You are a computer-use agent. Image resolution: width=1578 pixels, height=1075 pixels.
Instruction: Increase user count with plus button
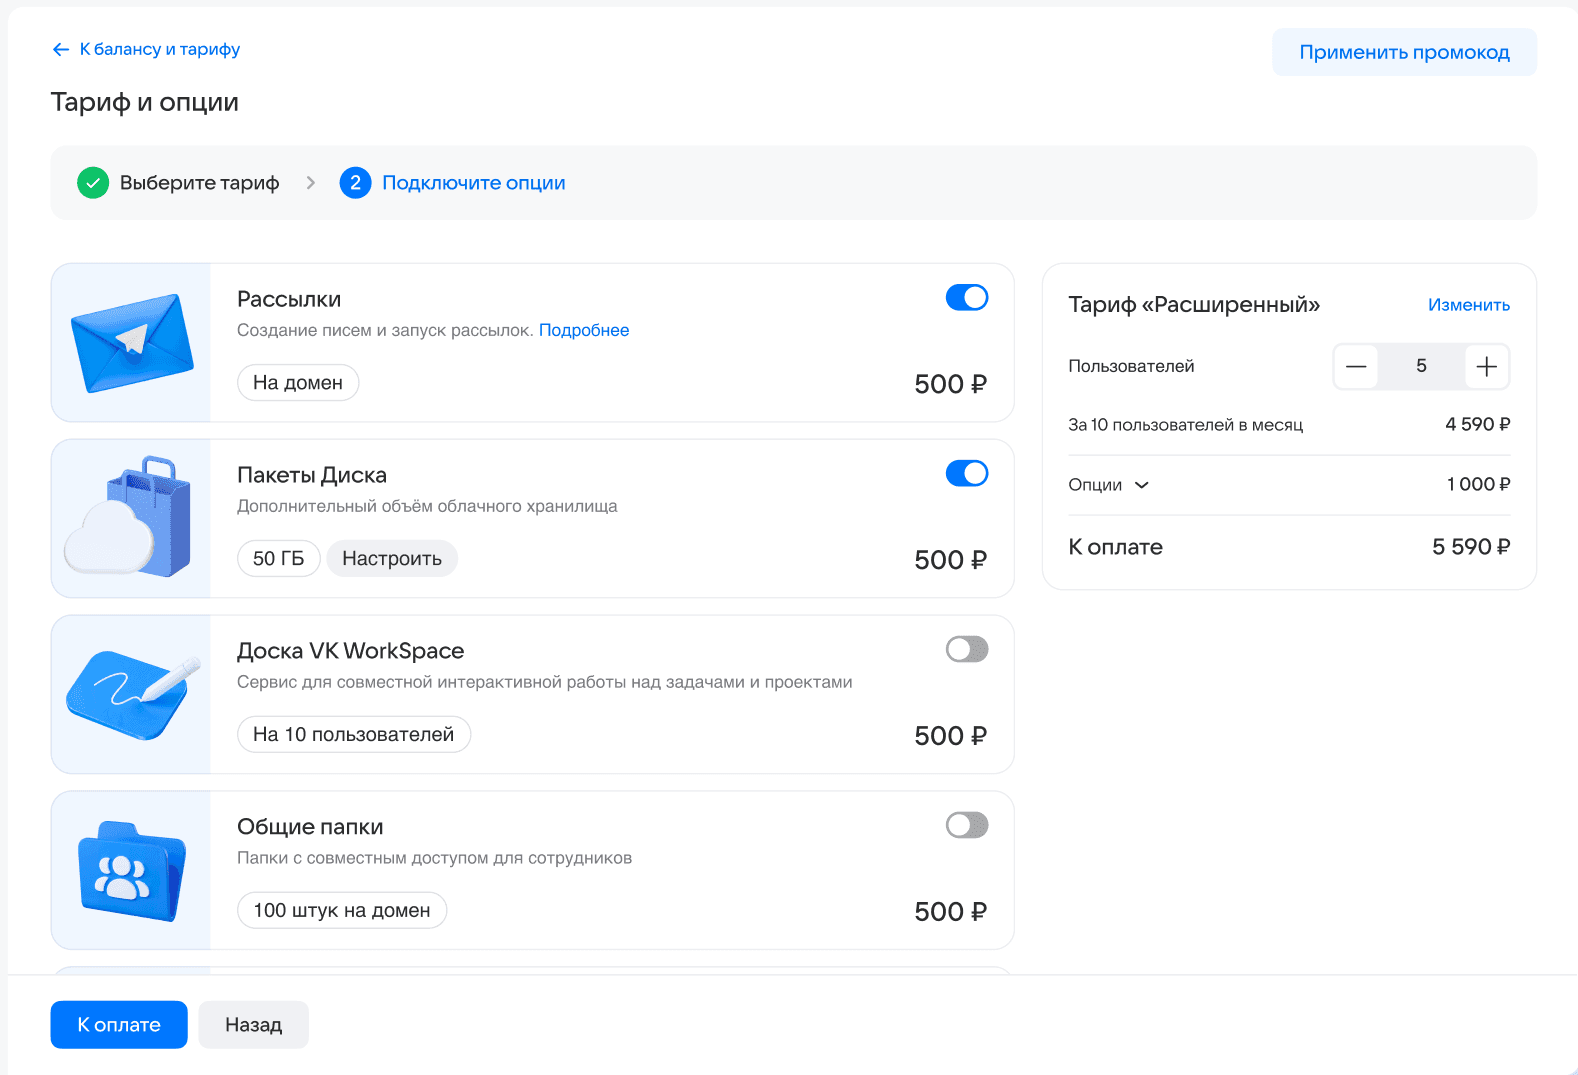(1487, 367)
